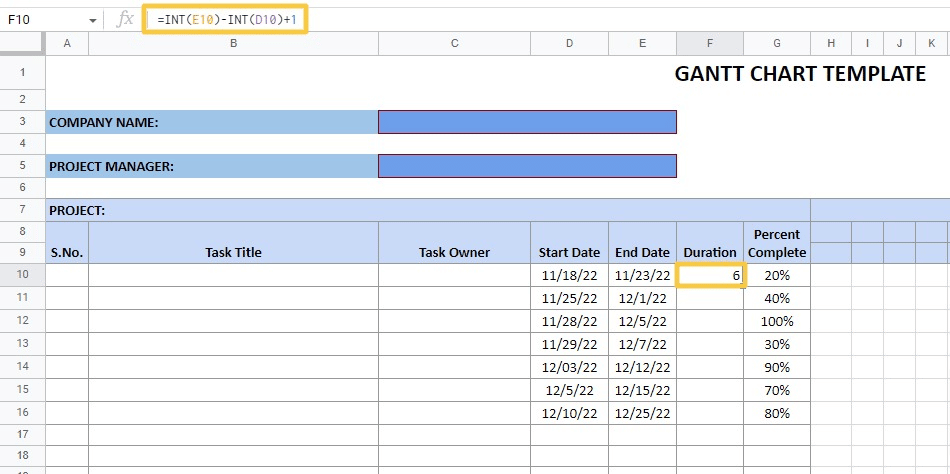
Task: Click the GANTT CHART TEMPLATE title
Action: [x=800, y=73]
